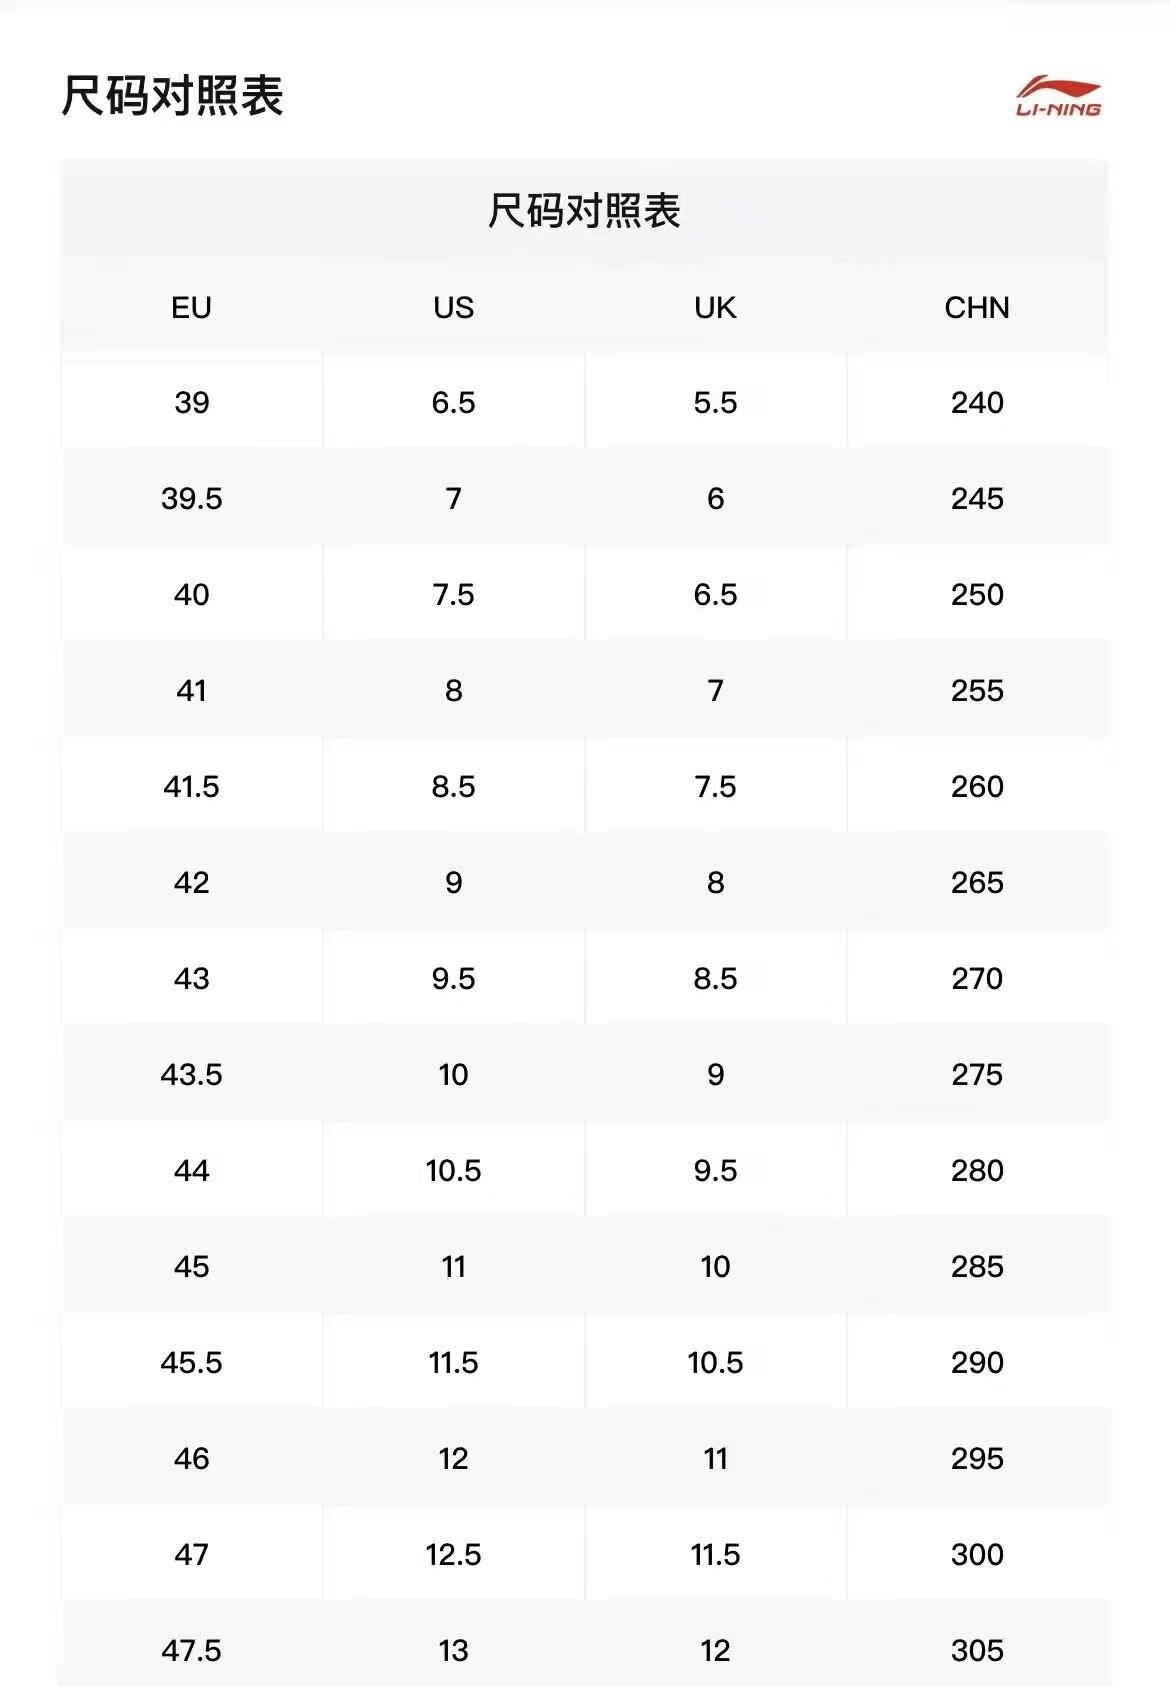This screenshot has height=1686, width=1170.
Task: Select the EU column header
Action: [x=191, y=307]
